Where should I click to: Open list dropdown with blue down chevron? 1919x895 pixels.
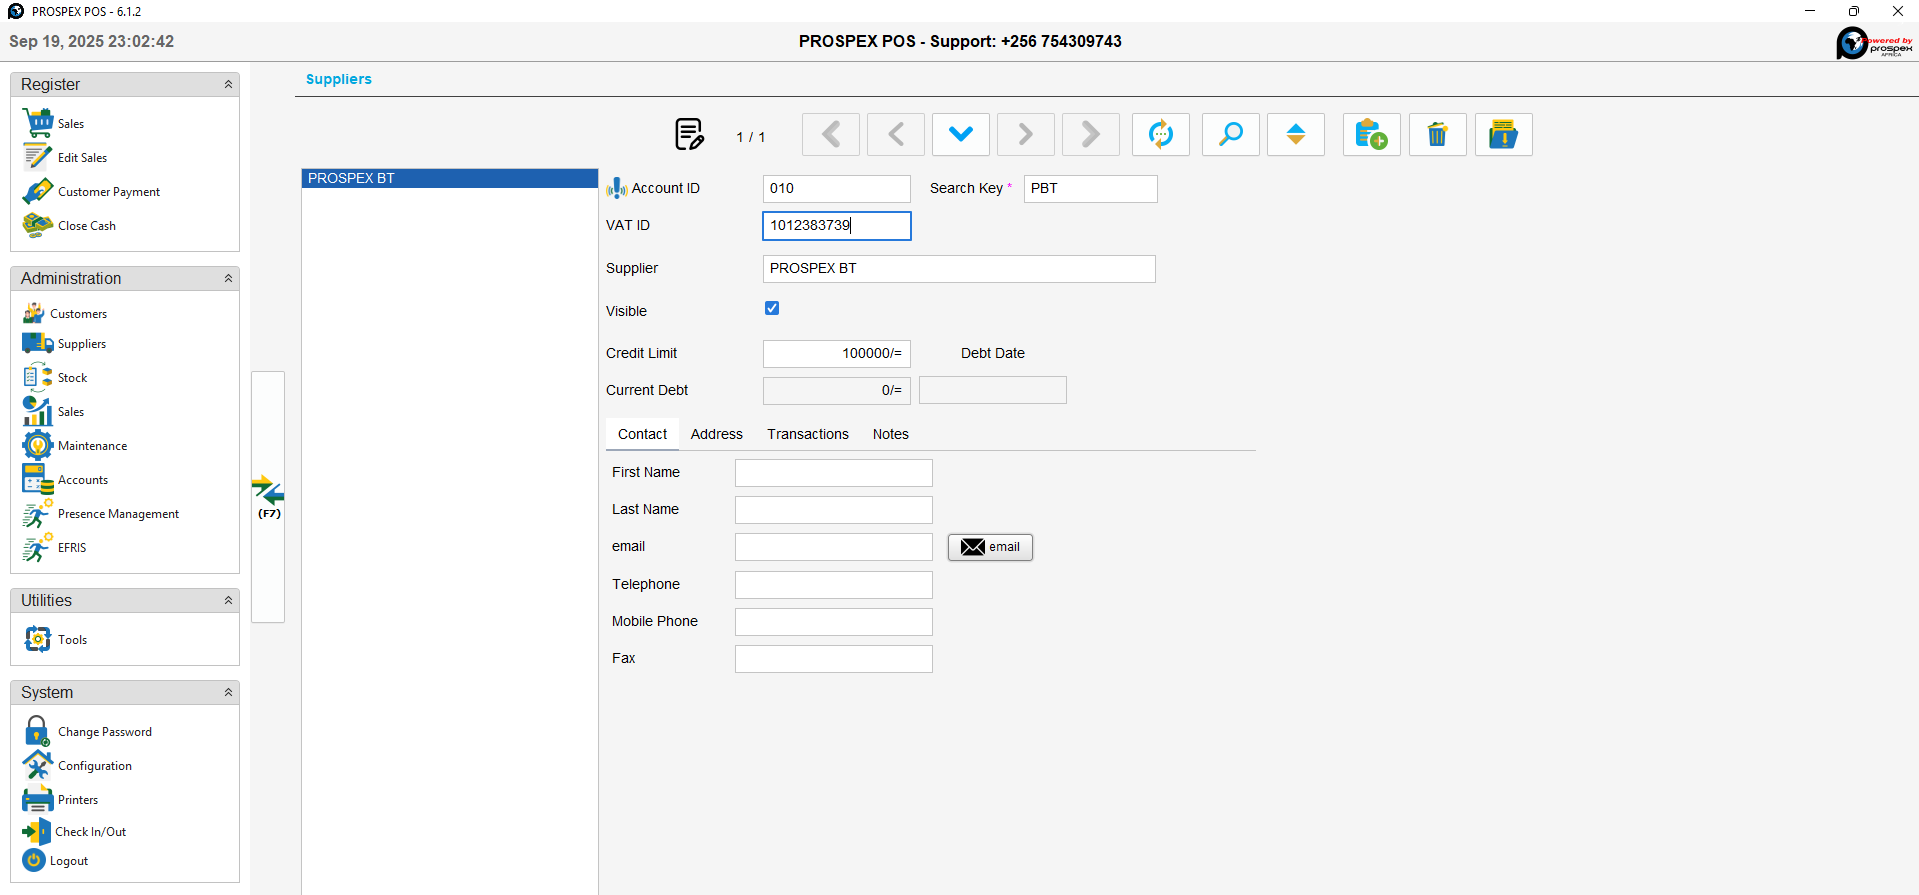pos(960,135)
